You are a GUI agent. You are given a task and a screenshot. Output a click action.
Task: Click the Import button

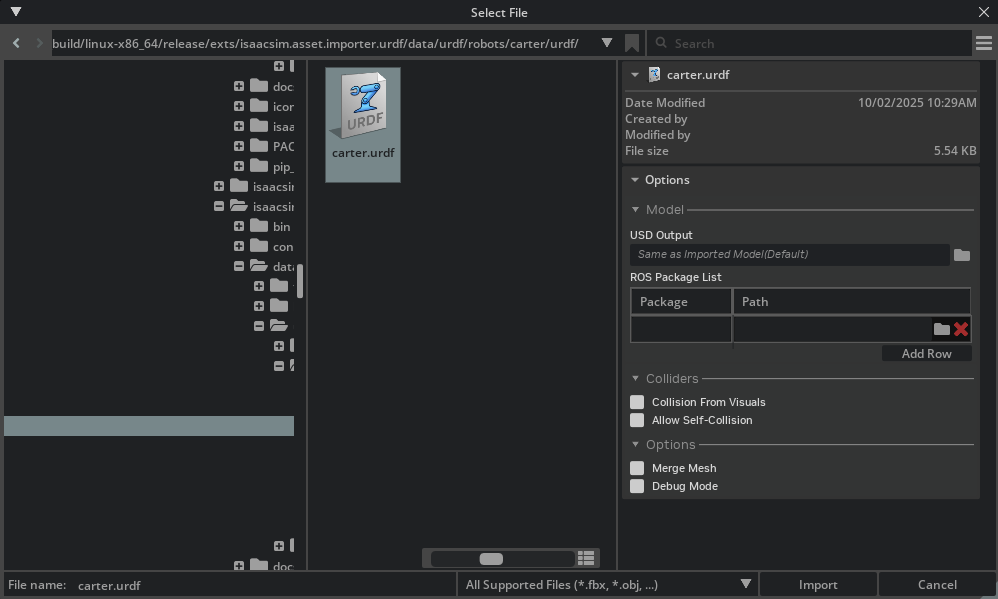(818, 584)
